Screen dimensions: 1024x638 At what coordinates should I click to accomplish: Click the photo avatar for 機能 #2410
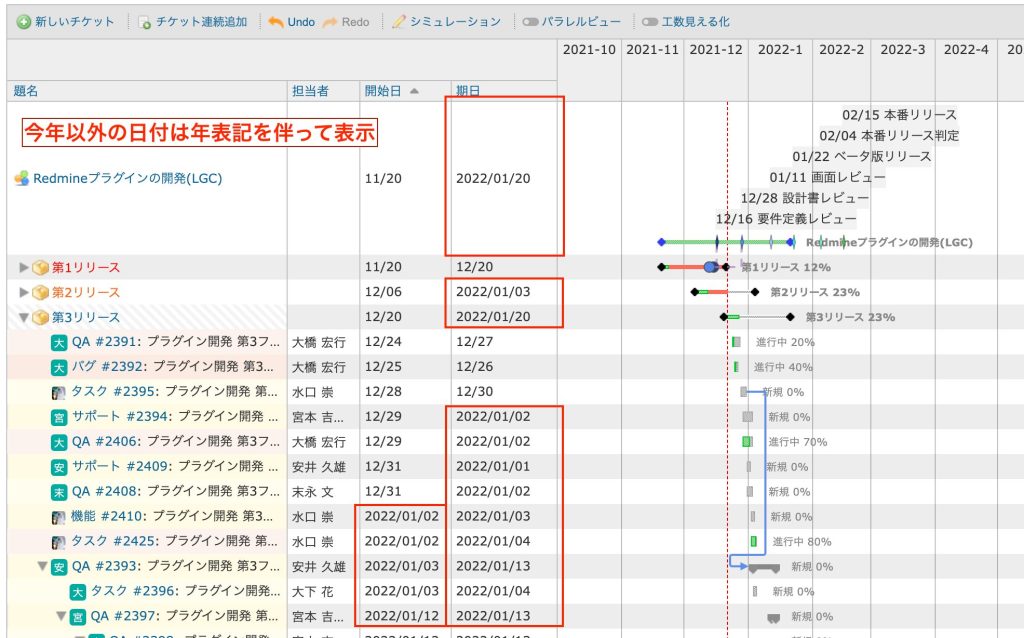59,517
